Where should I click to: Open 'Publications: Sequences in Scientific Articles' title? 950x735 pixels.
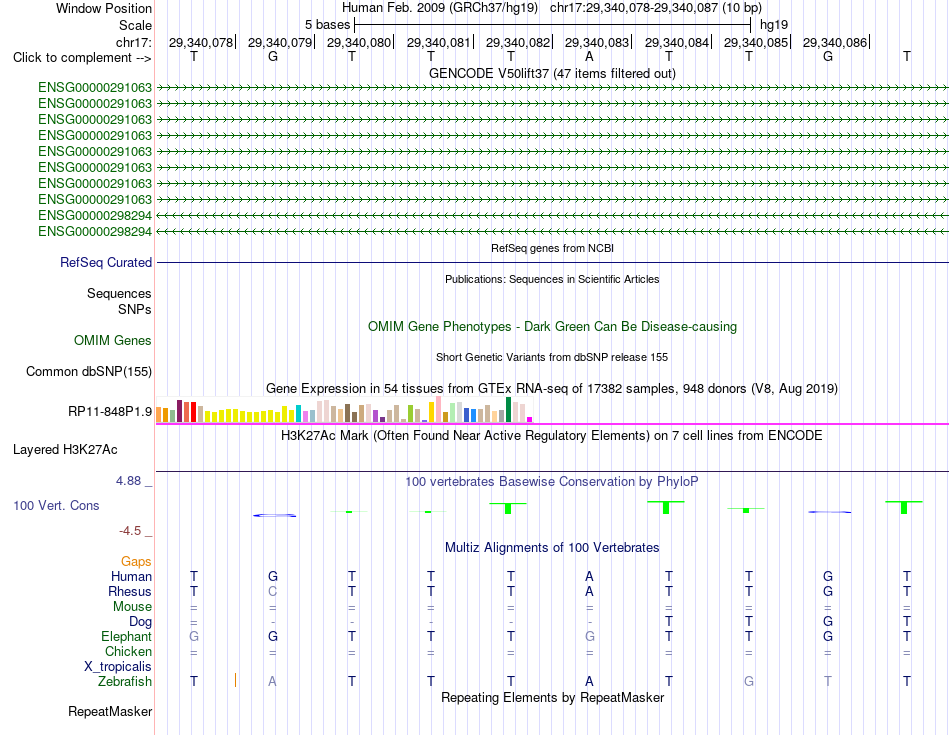[x=552, y=279]
